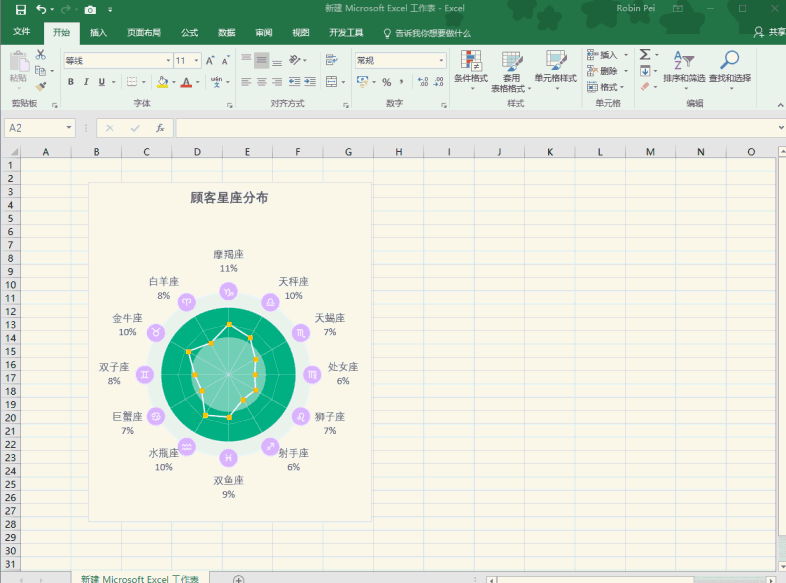Increase decimal places
Screen dimensions: 786x583
click(423, 82)
